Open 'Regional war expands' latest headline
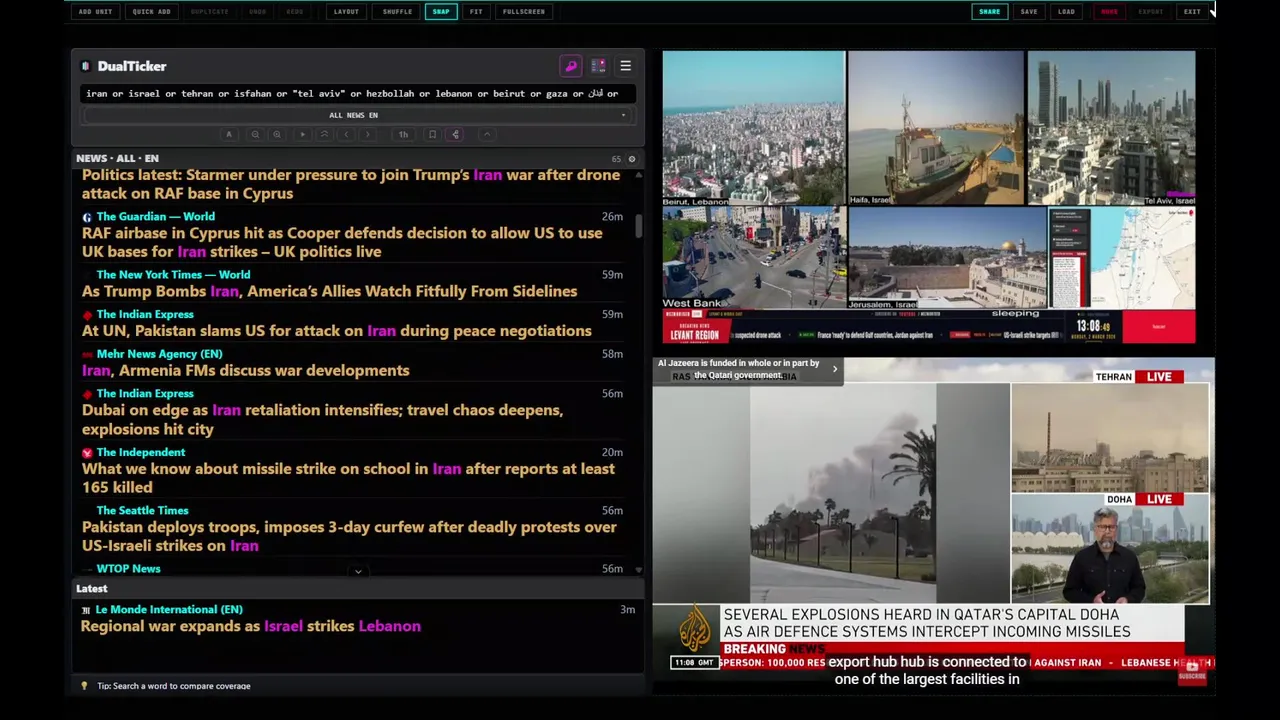This screenshot has width=1280, height=720. (250, 627)
